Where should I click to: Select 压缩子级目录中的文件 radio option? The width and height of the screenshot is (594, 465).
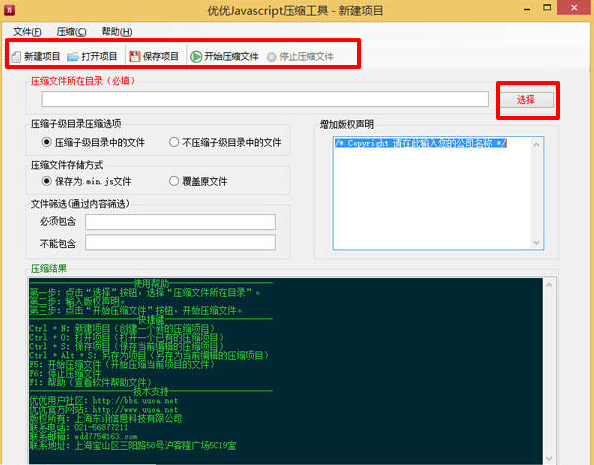47,142
